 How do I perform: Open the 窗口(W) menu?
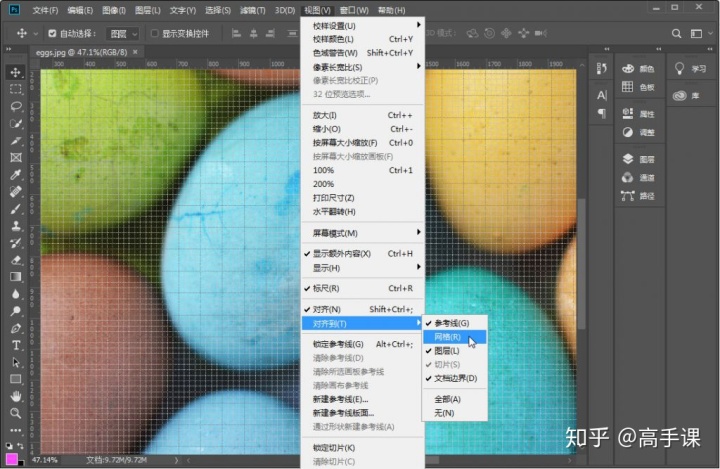coord(354,10)
